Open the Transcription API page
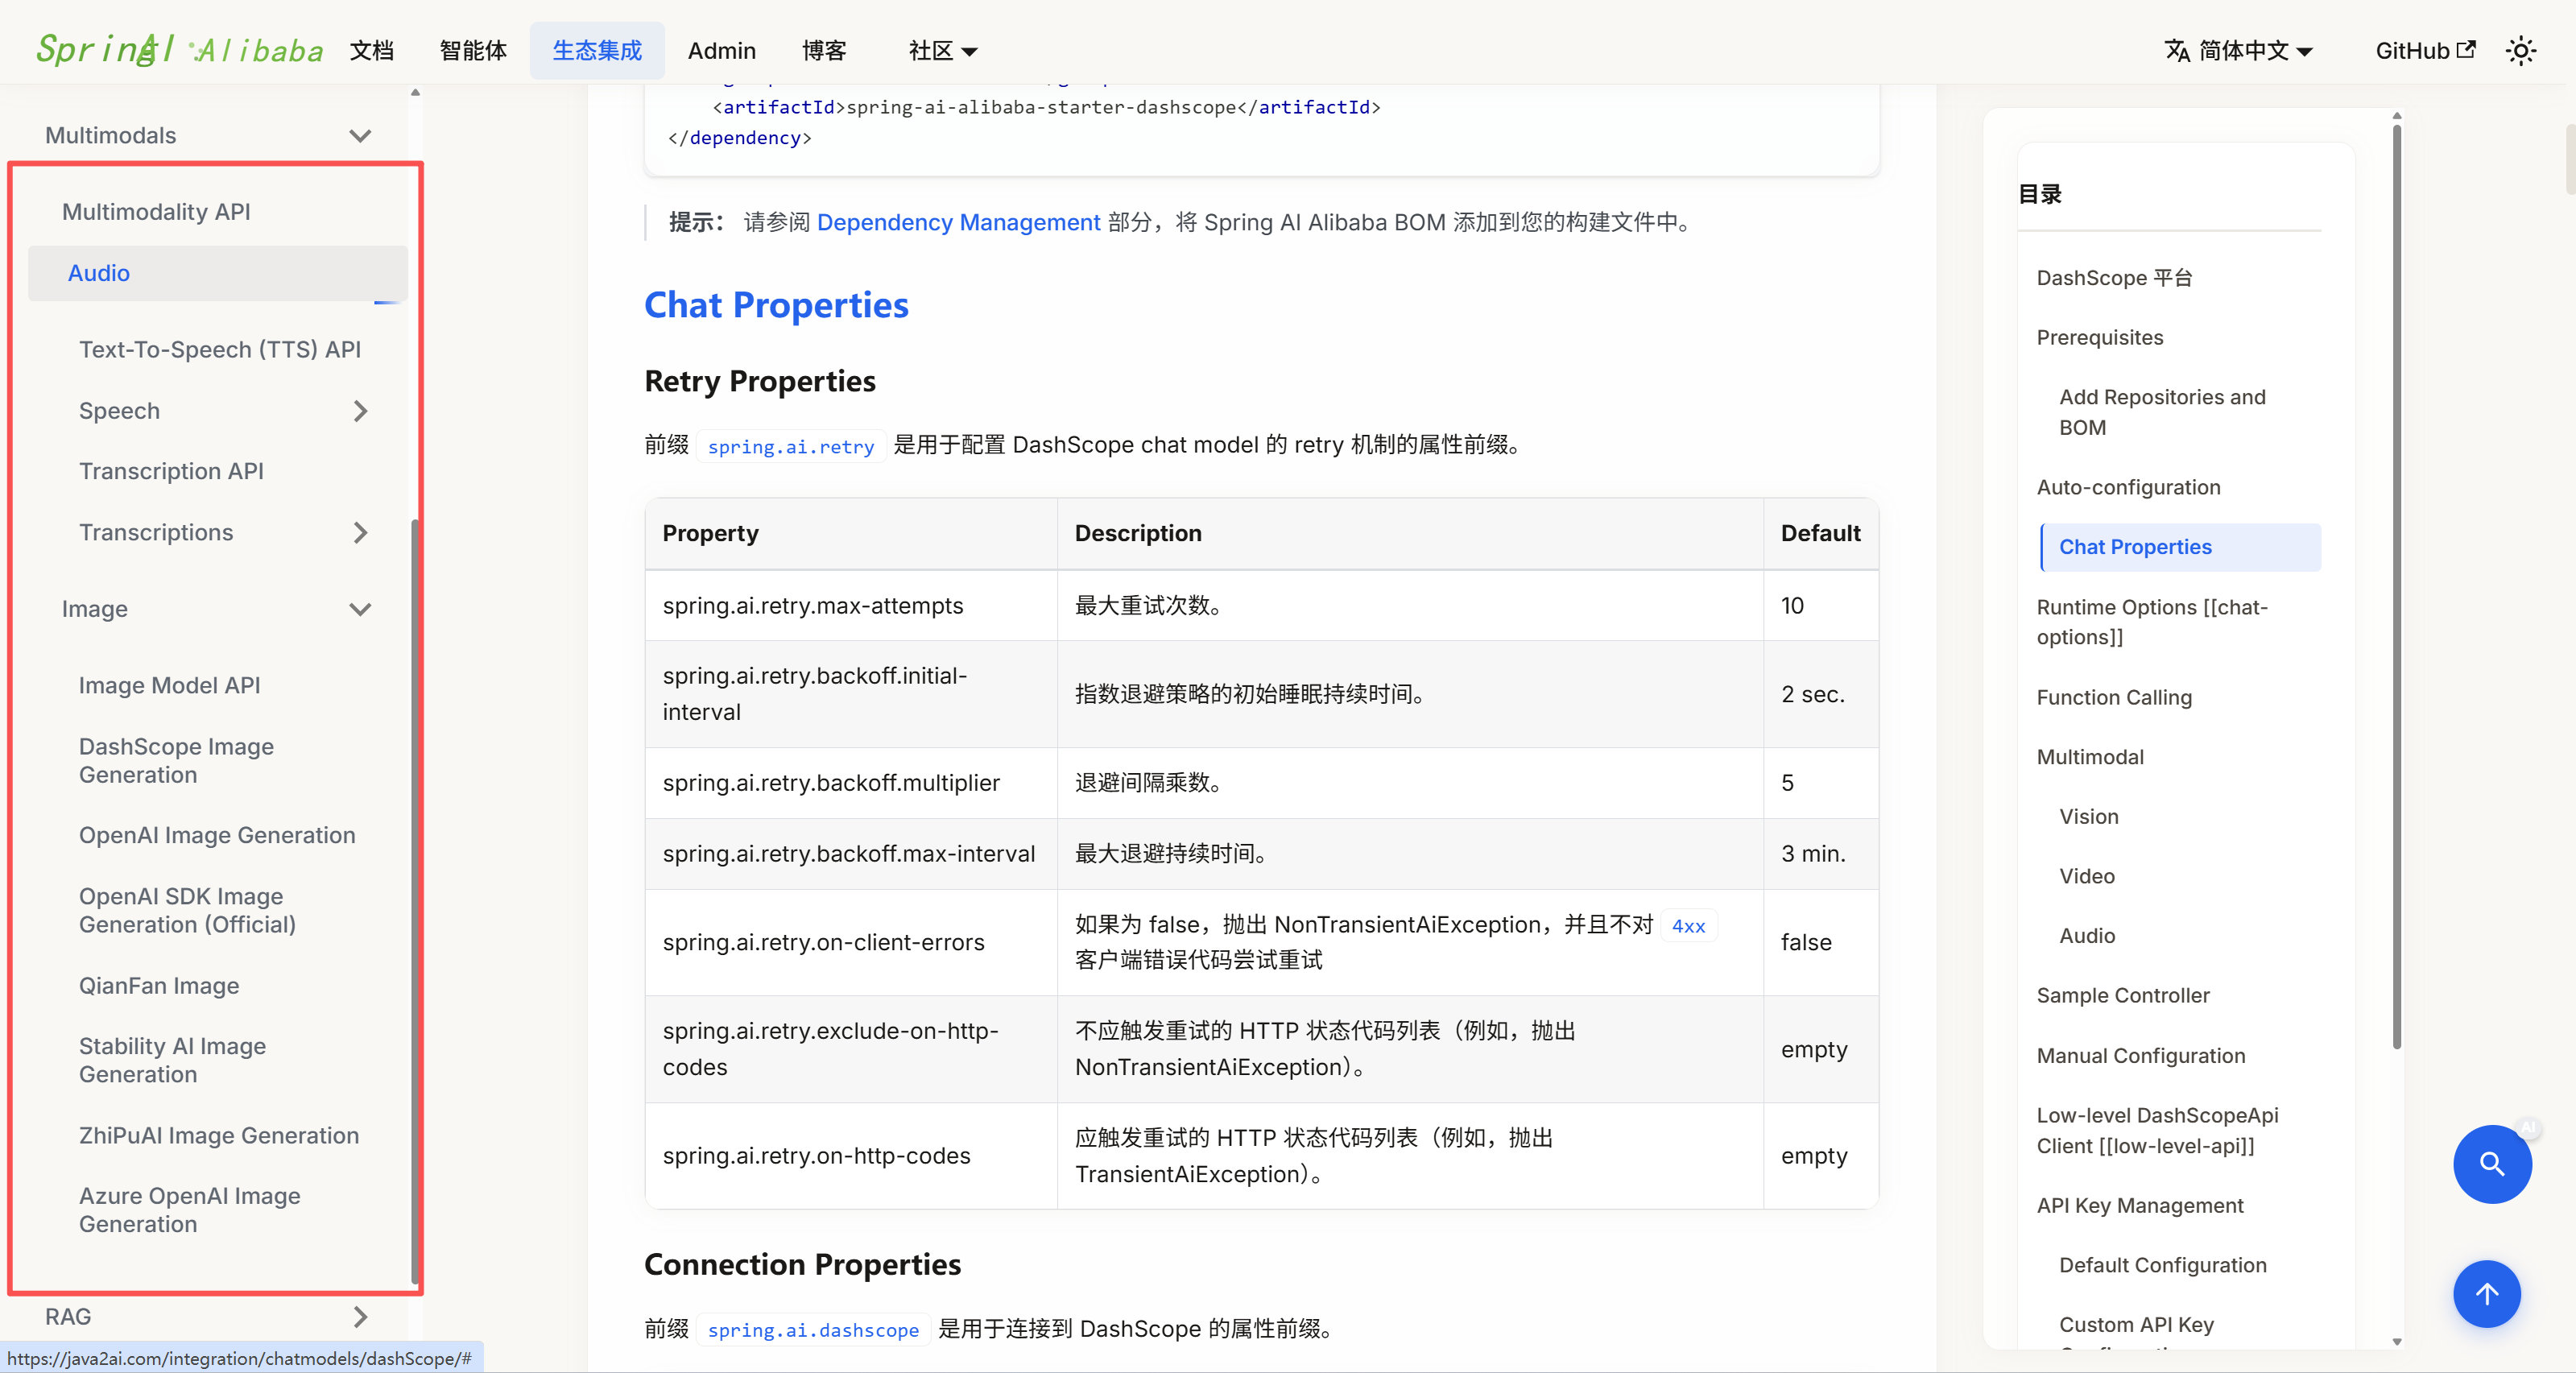 point(171,470)
